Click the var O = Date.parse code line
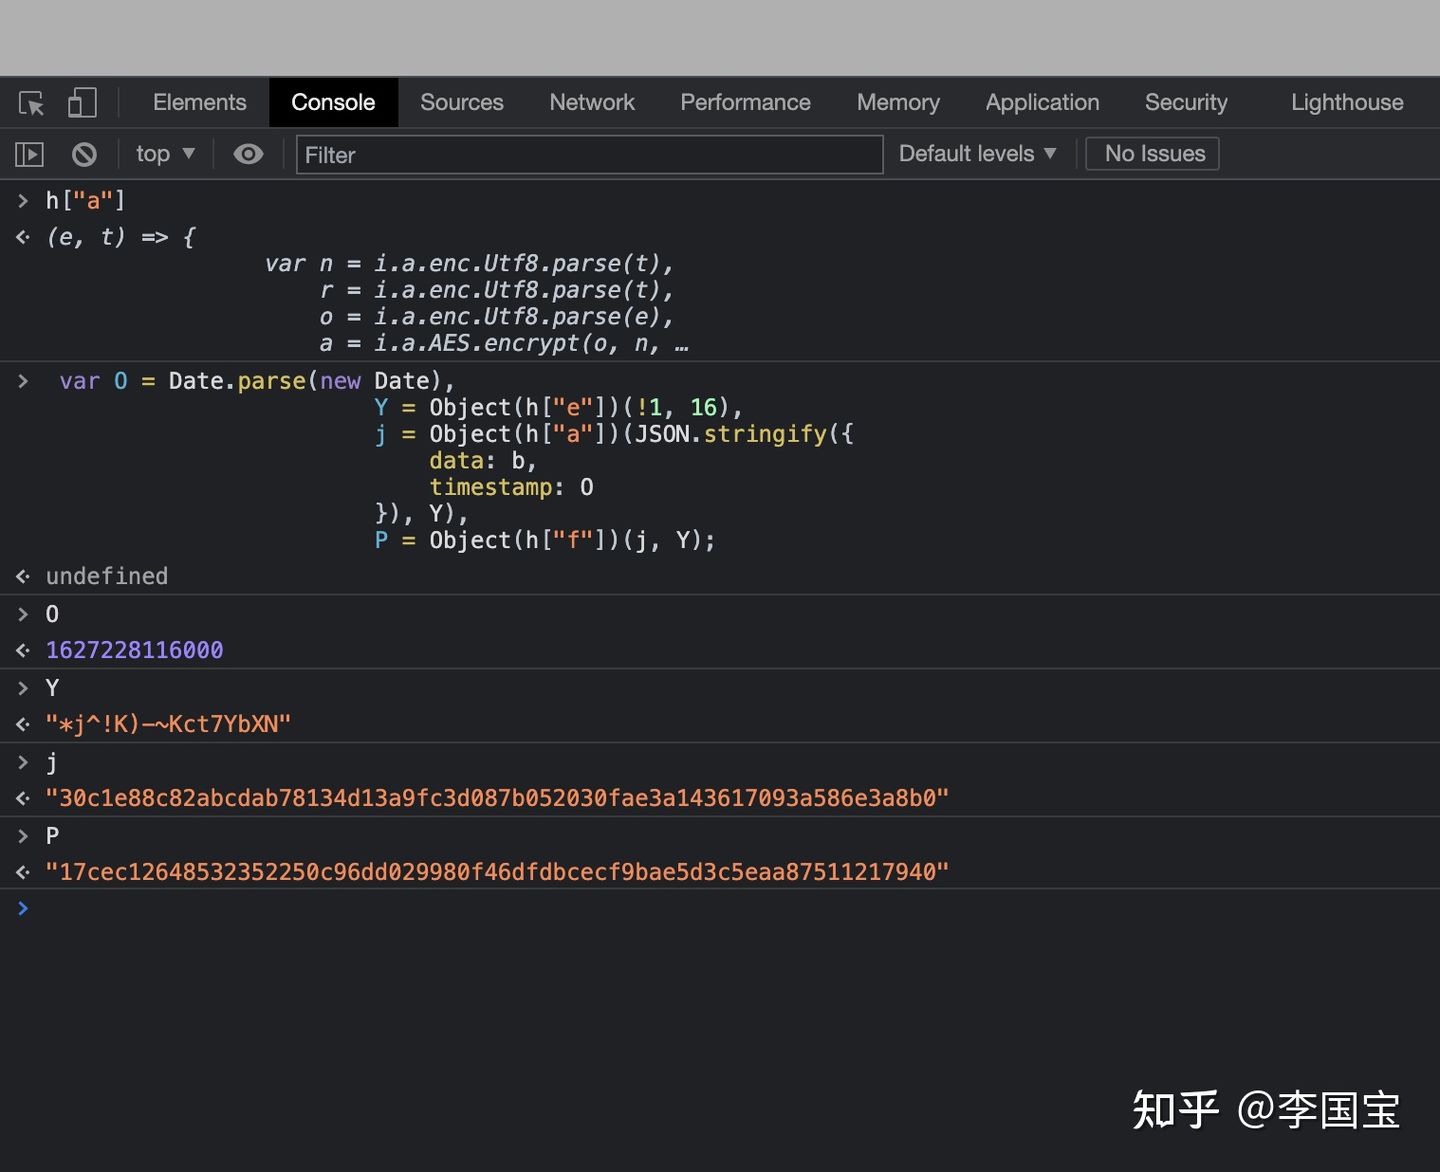This screenshot has height=1172, width=1440. (257, 382)
